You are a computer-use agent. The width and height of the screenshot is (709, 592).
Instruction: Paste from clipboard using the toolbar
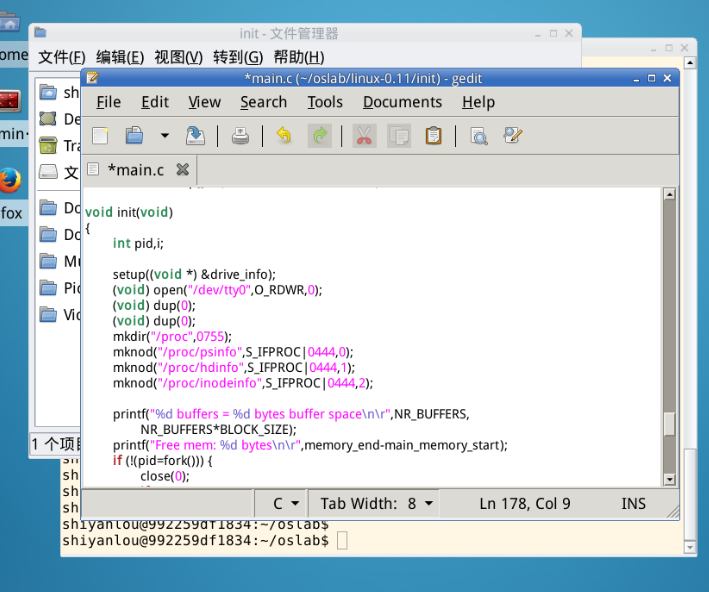(433, 136)
